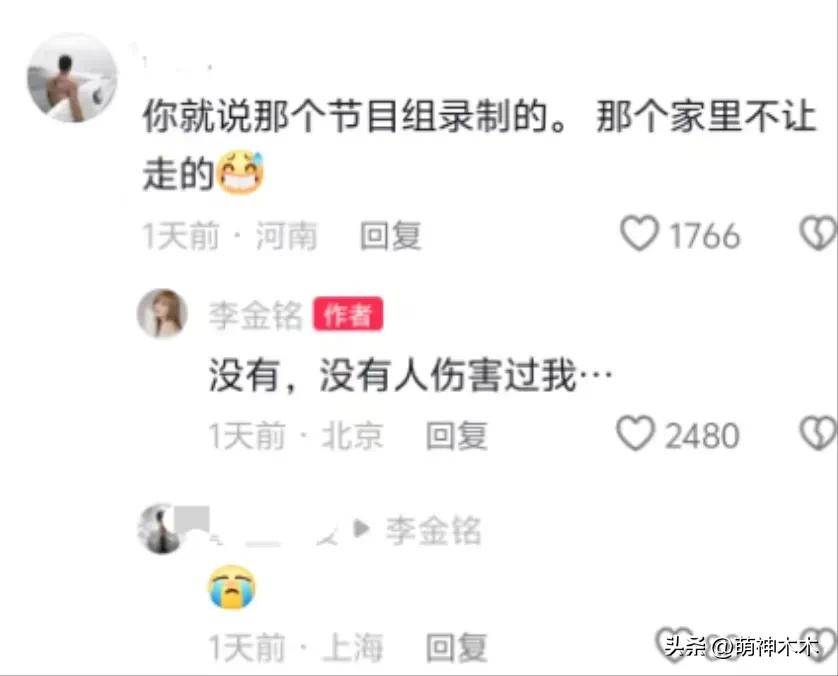
Task: Like the Henan user's comment with 1766 likes
Action: (639, 233)
